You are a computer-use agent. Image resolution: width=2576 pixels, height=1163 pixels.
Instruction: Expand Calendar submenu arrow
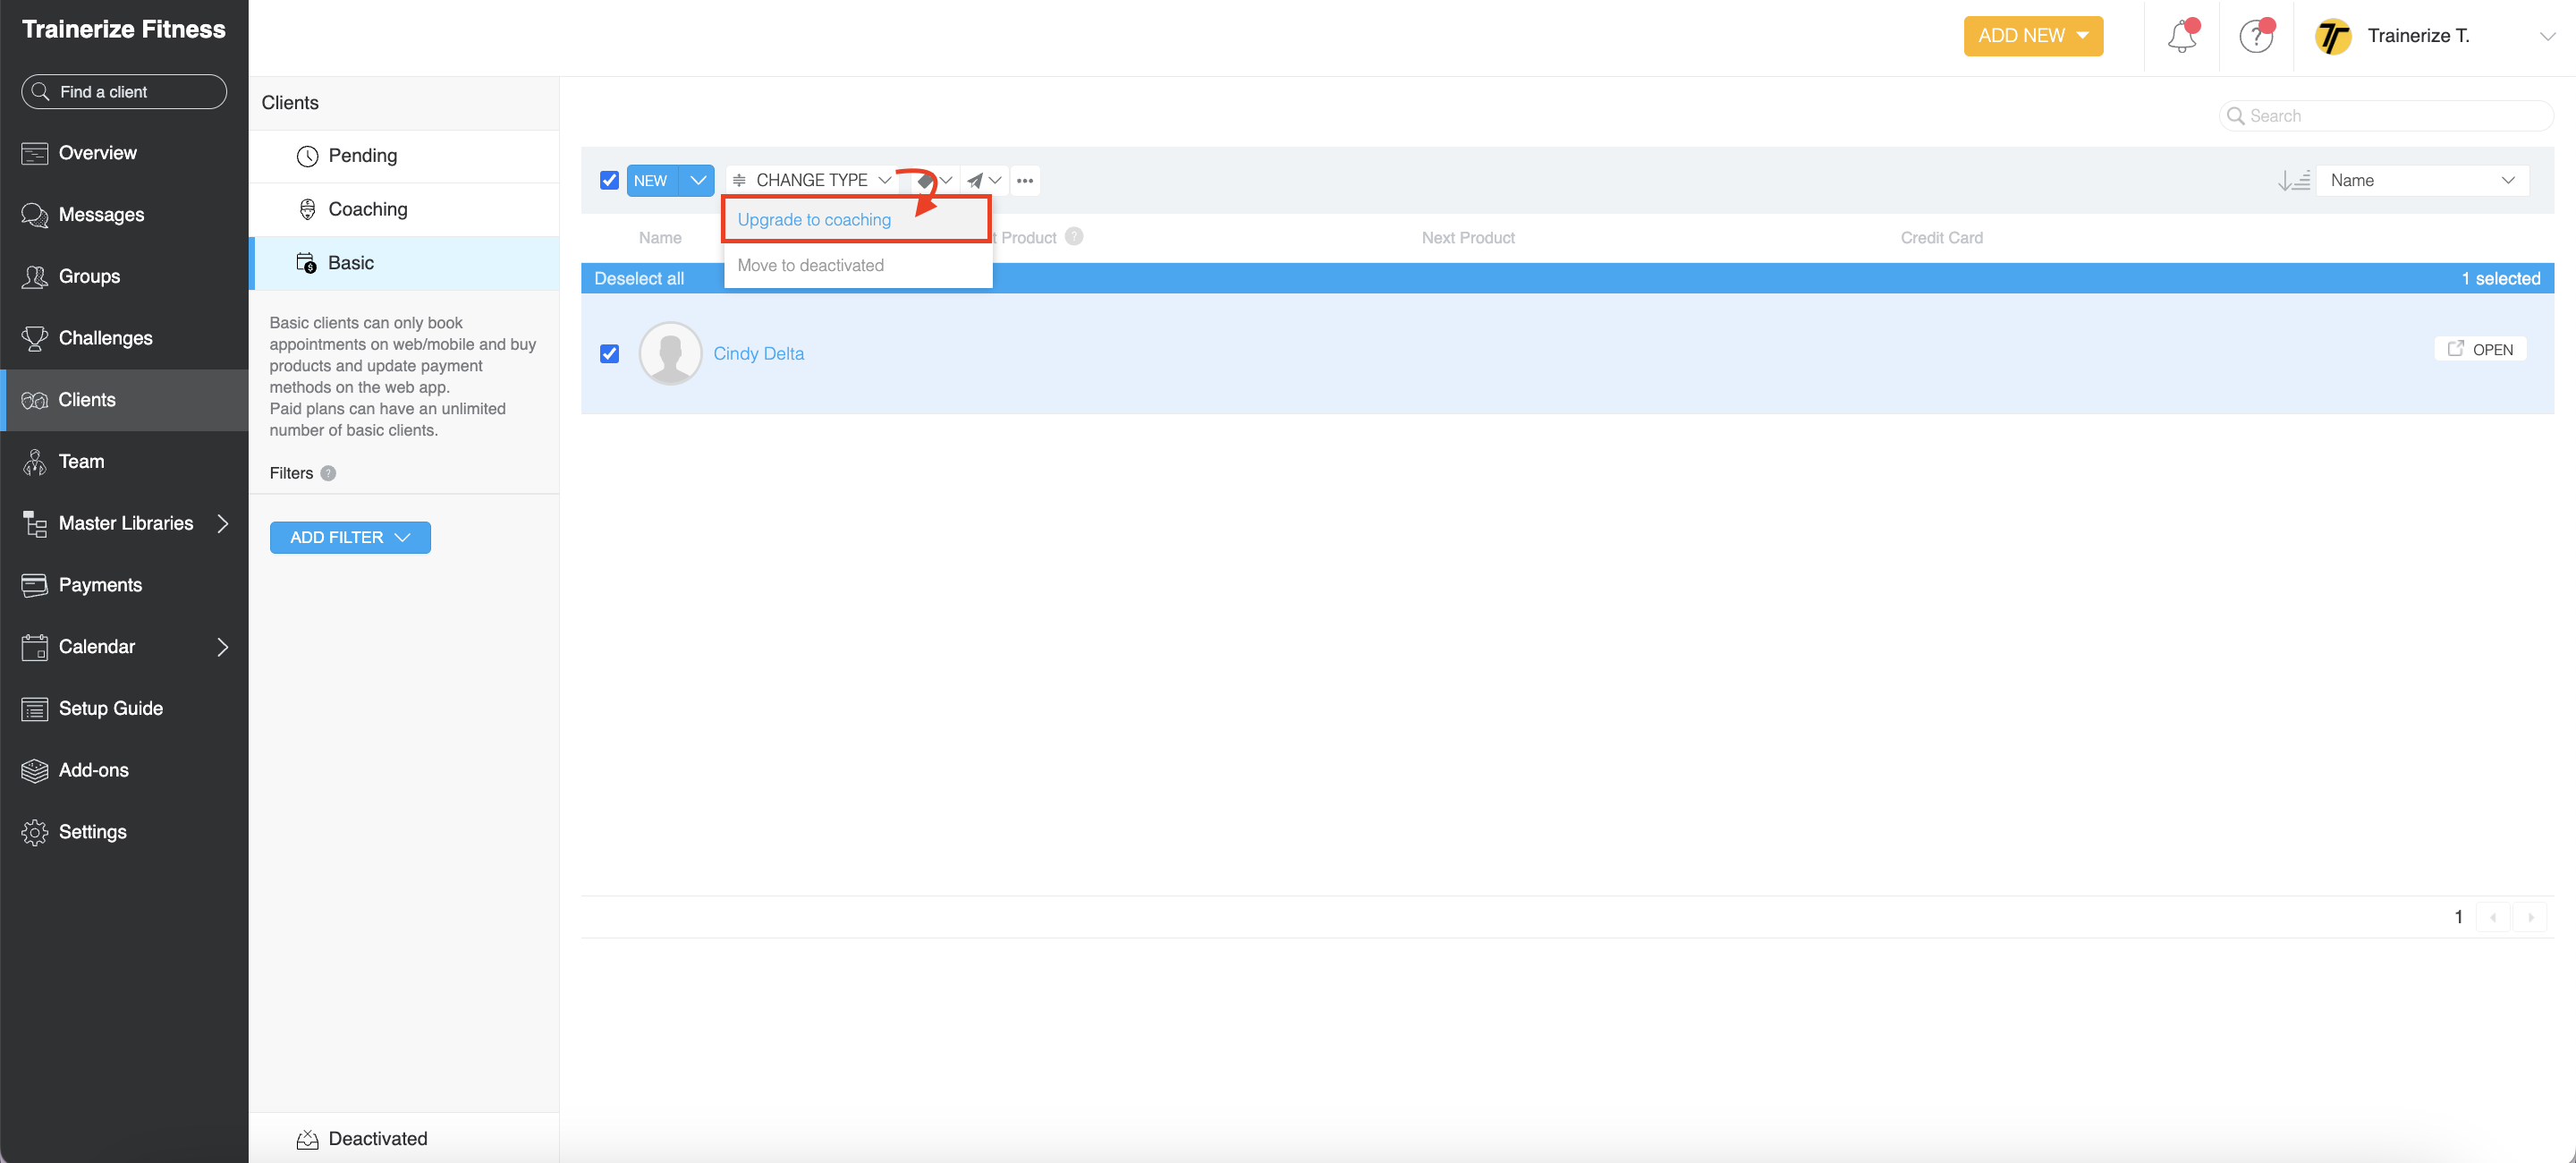pos(223,647)
